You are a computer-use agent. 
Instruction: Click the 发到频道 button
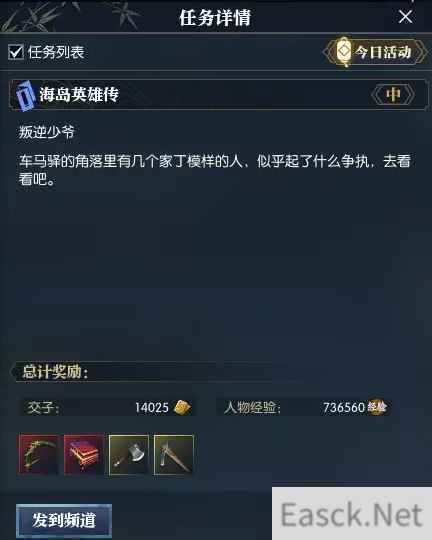coord(64,520)
